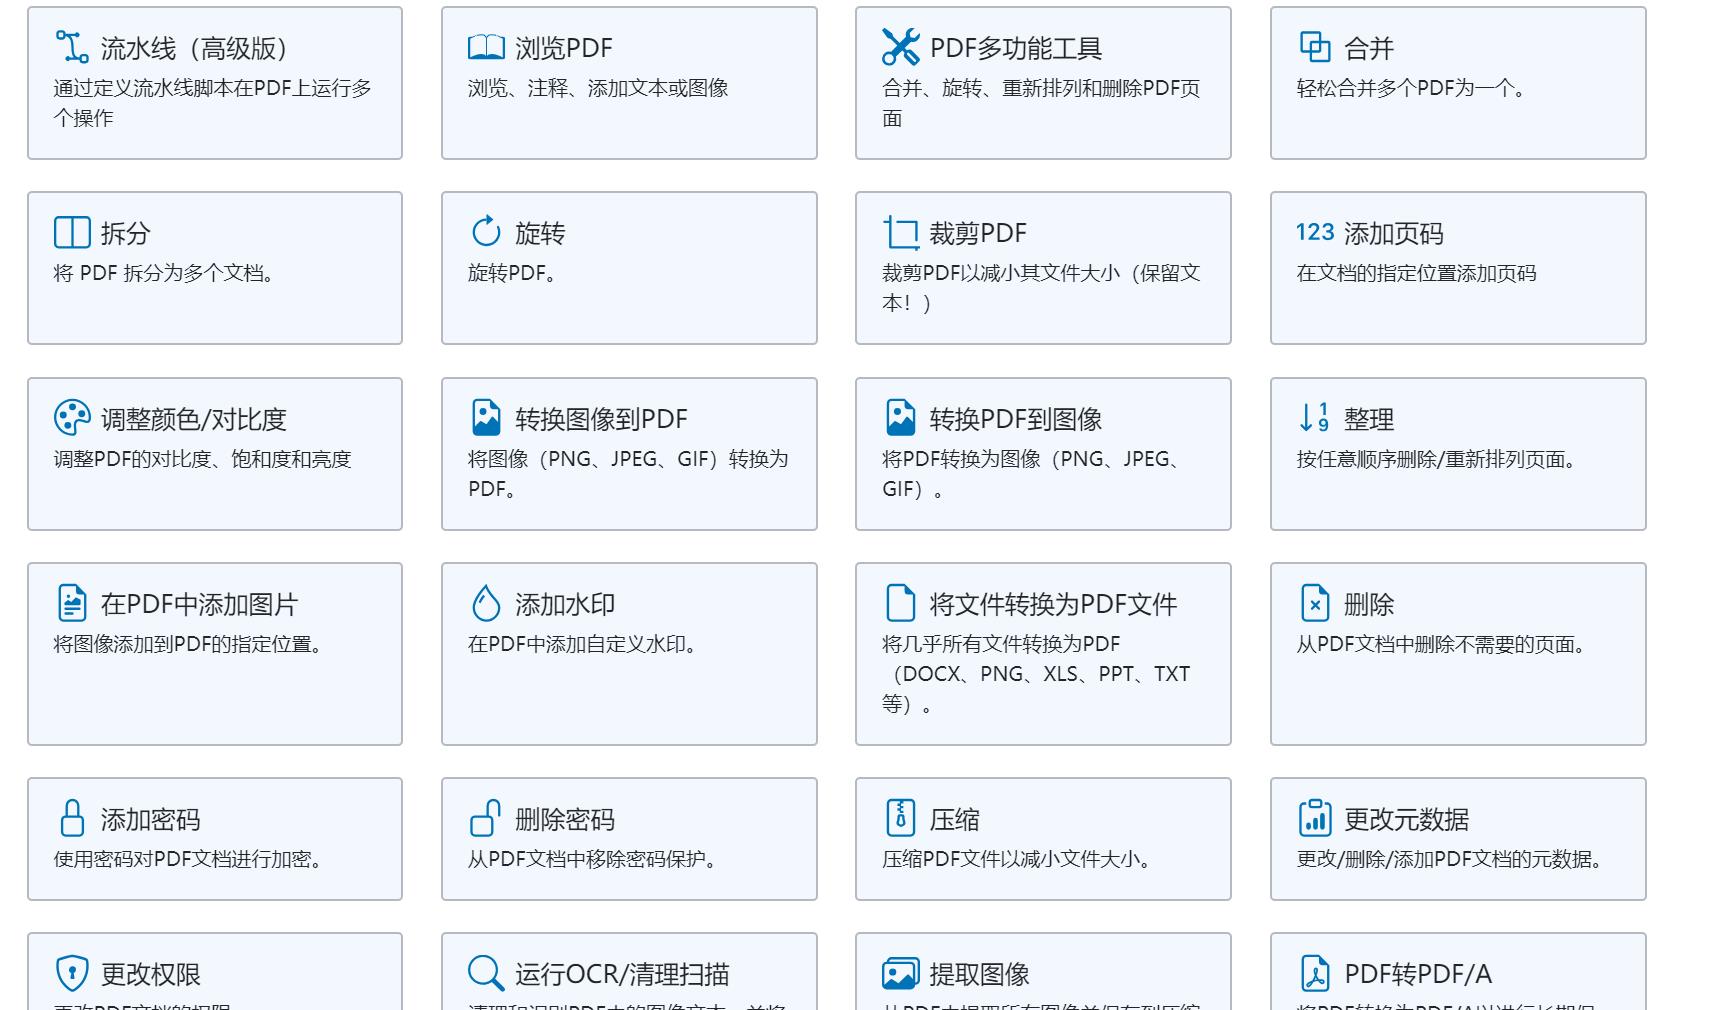Open the 浏览PDF title link
This screenshot has width=1728, height=1010.
click(x=564, y=48)
